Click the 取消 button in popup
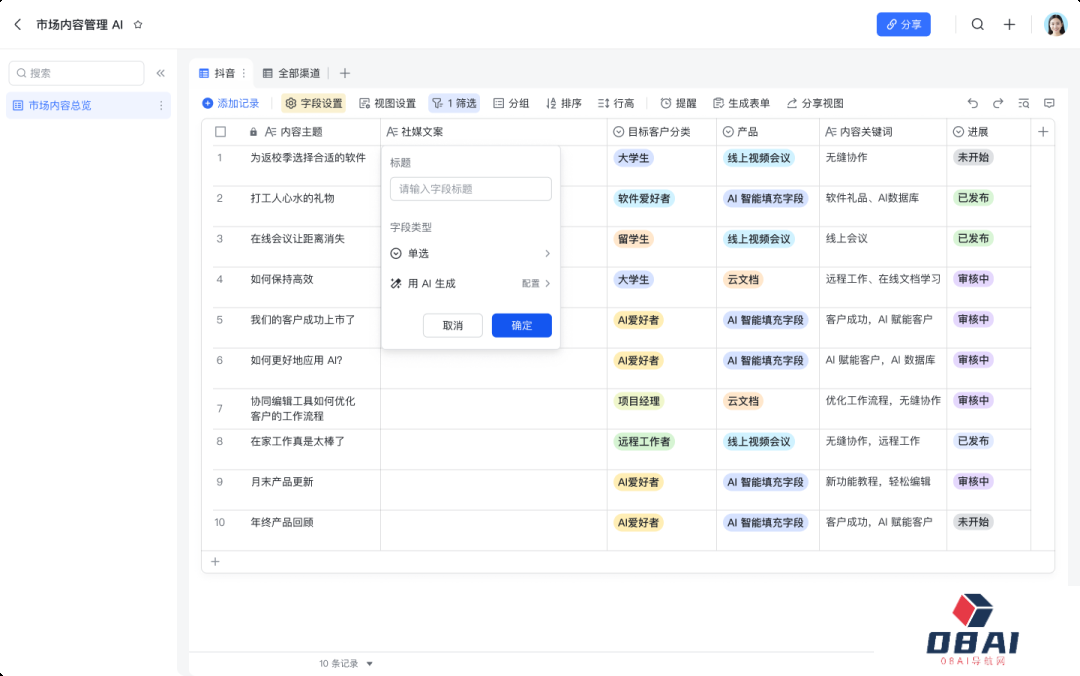The width and height of the screenshot is (1080, 676). pos(452,326)
